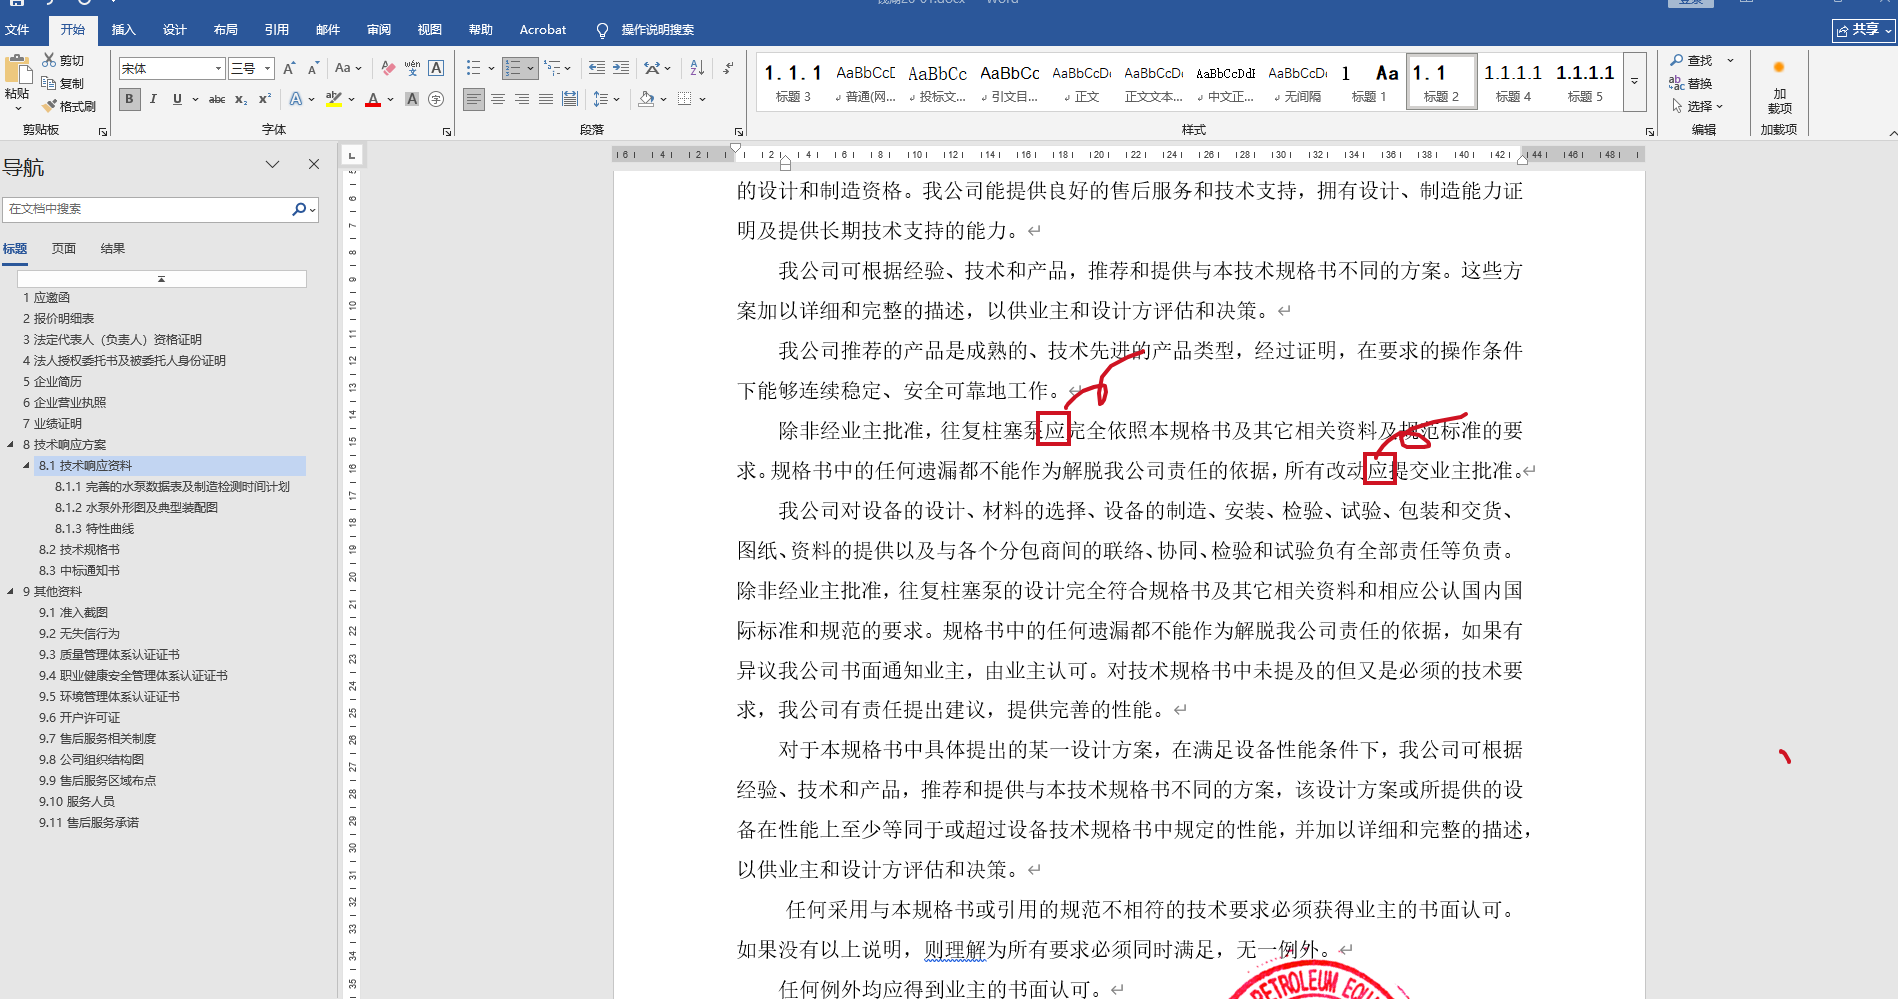Open the navigation search options dropdown
Screen dimensions: 1898x999
click(313, 209)
